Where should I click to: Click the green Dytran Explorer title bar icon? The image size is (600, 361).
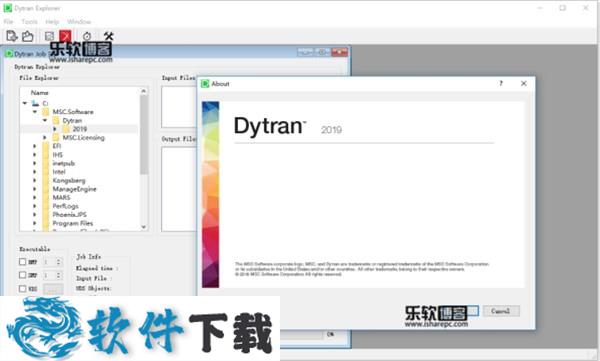[x=7, y=8]
